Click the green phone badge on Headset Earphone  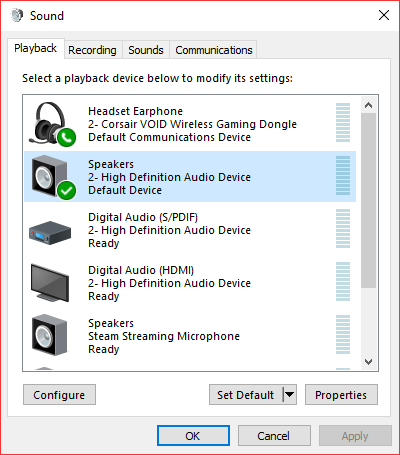(66, 137)
